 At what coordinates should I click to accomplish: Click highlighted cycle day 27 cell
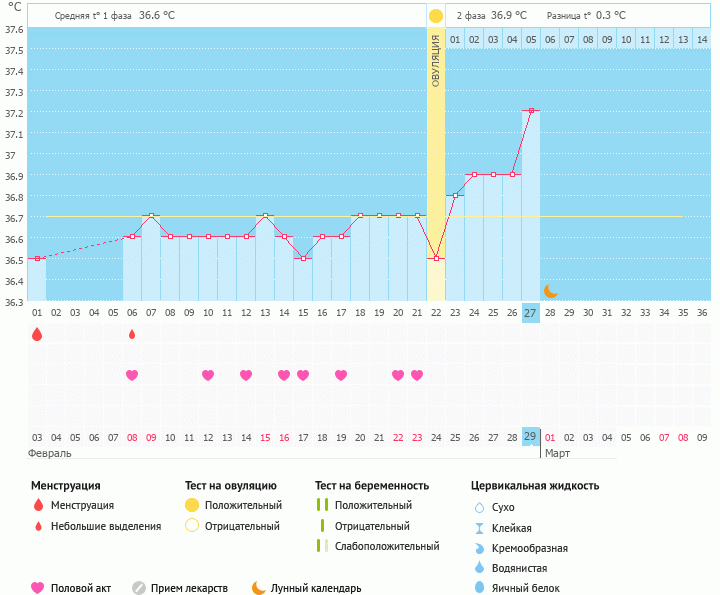tap(531, 313)
